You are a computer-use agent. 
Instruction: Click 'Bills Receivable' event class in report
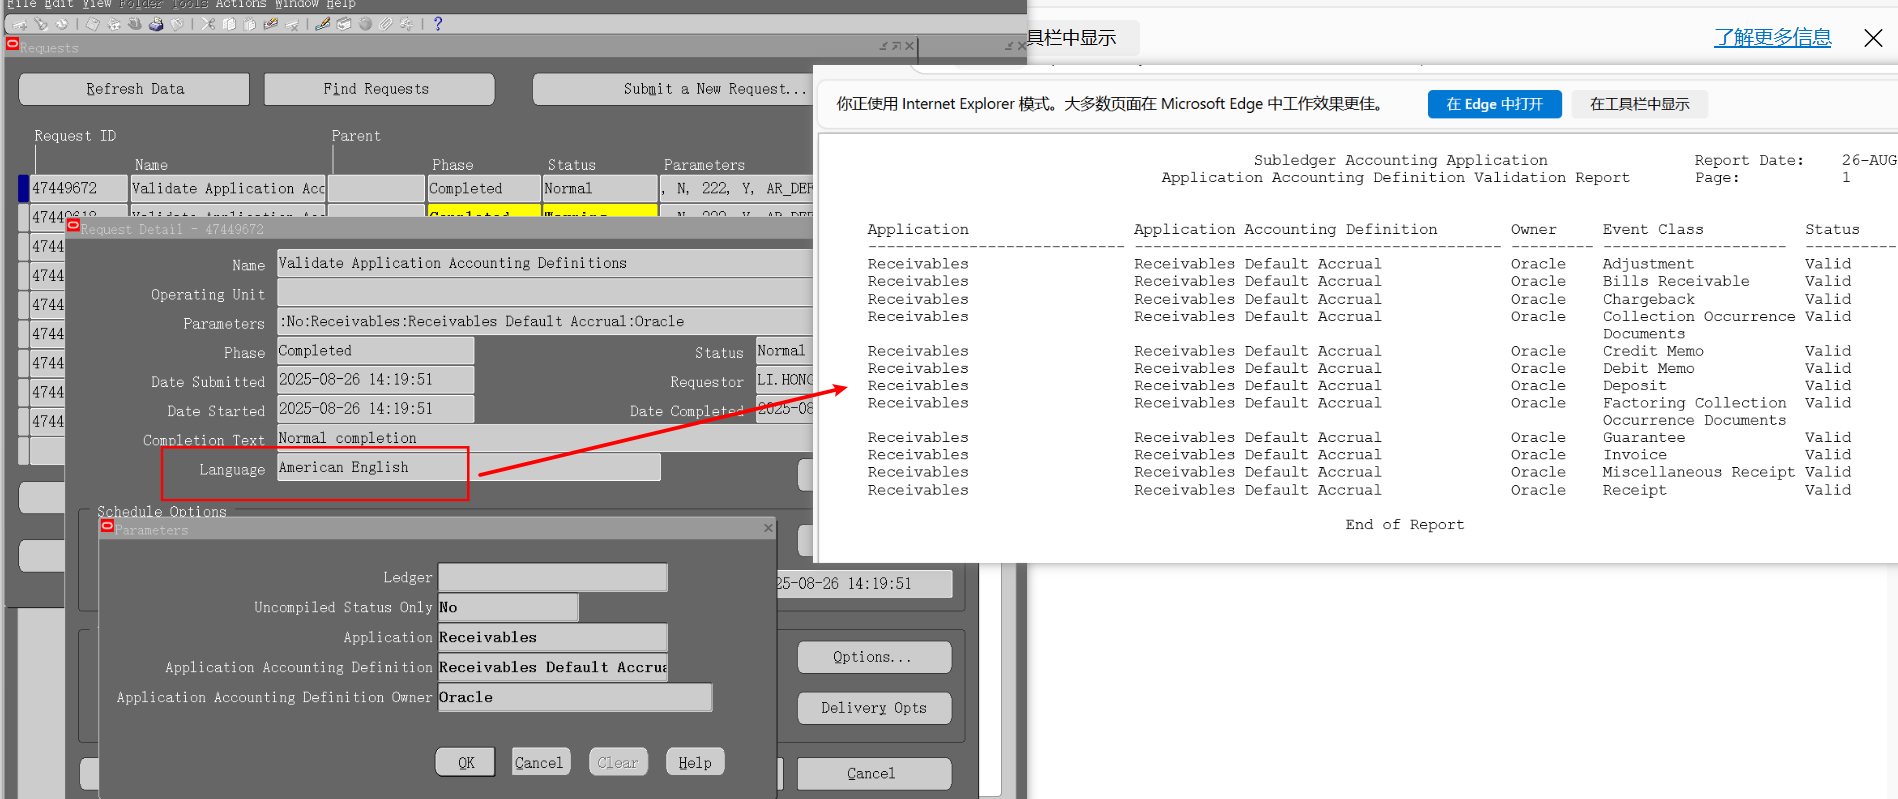[x=1676, y=281]
